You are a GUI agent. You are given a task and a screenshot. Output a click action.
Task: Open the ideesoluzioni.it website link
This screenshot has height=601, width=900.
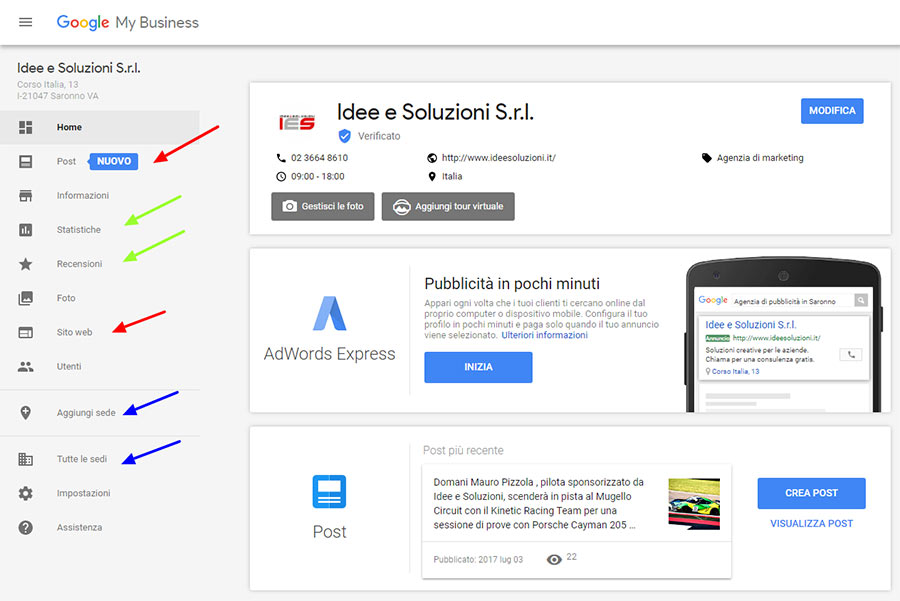[498, 158]
